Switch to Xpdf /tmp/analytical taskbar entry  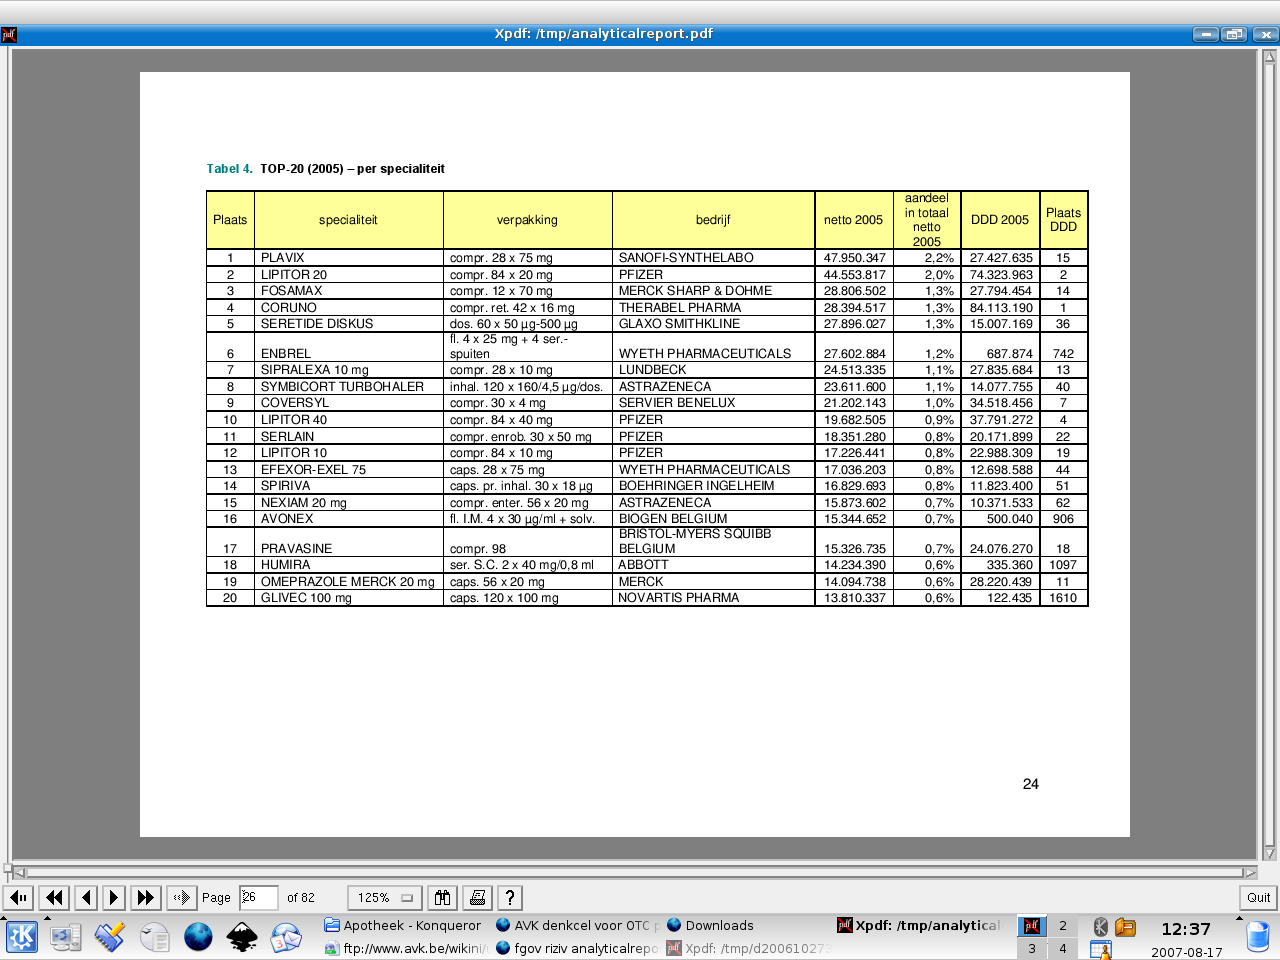919,925
